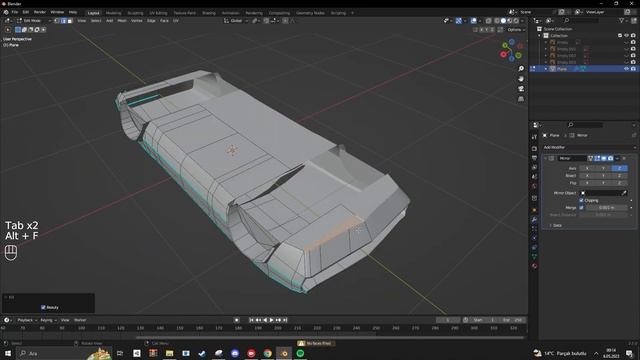Switch to the Shading workspace tab
The width and height of the screenshot is (640, 360).
click(x=209, y=13)
